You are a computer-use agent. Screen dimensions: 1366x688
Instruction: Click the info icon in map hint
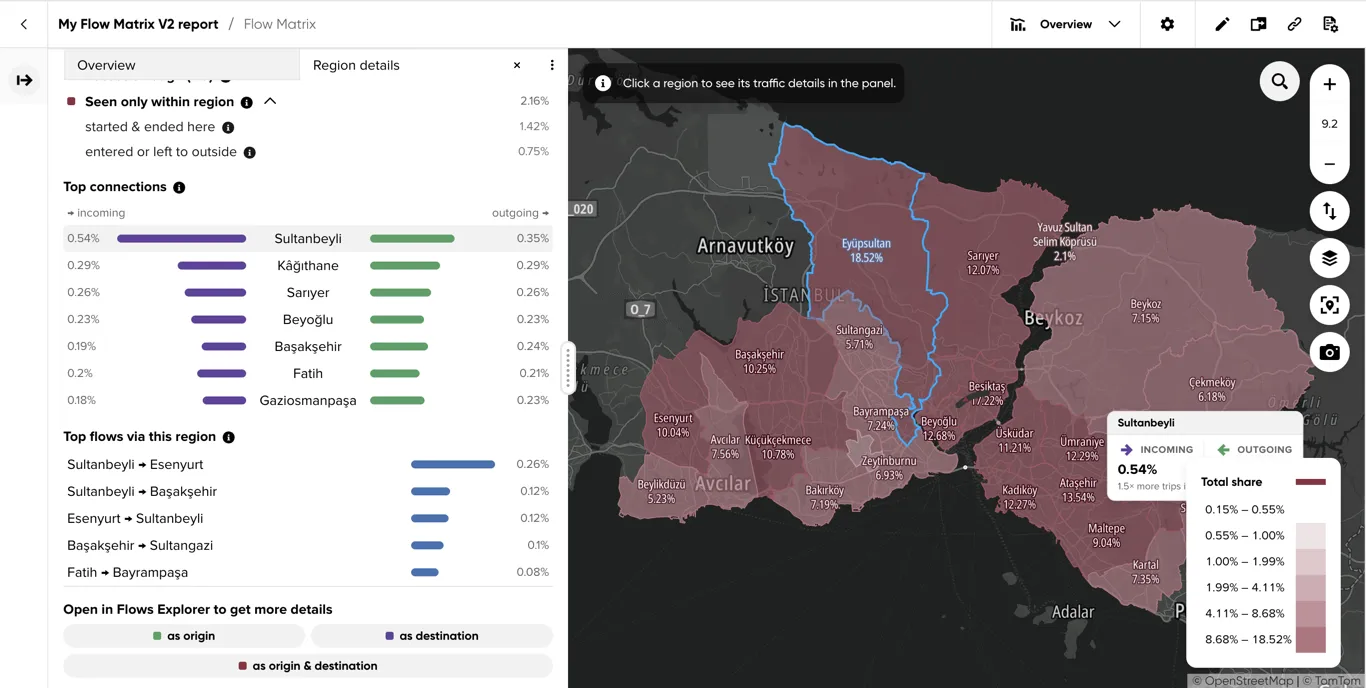tap(603, 83)
